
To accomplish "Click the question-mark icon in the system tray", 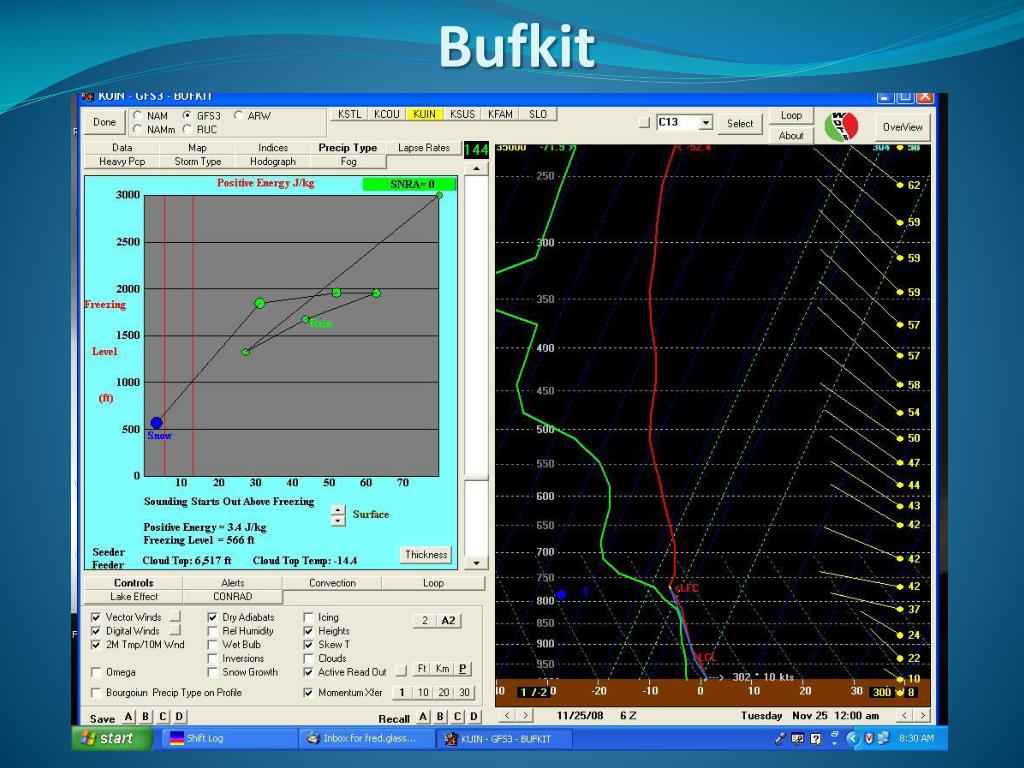I will [815, 739].
